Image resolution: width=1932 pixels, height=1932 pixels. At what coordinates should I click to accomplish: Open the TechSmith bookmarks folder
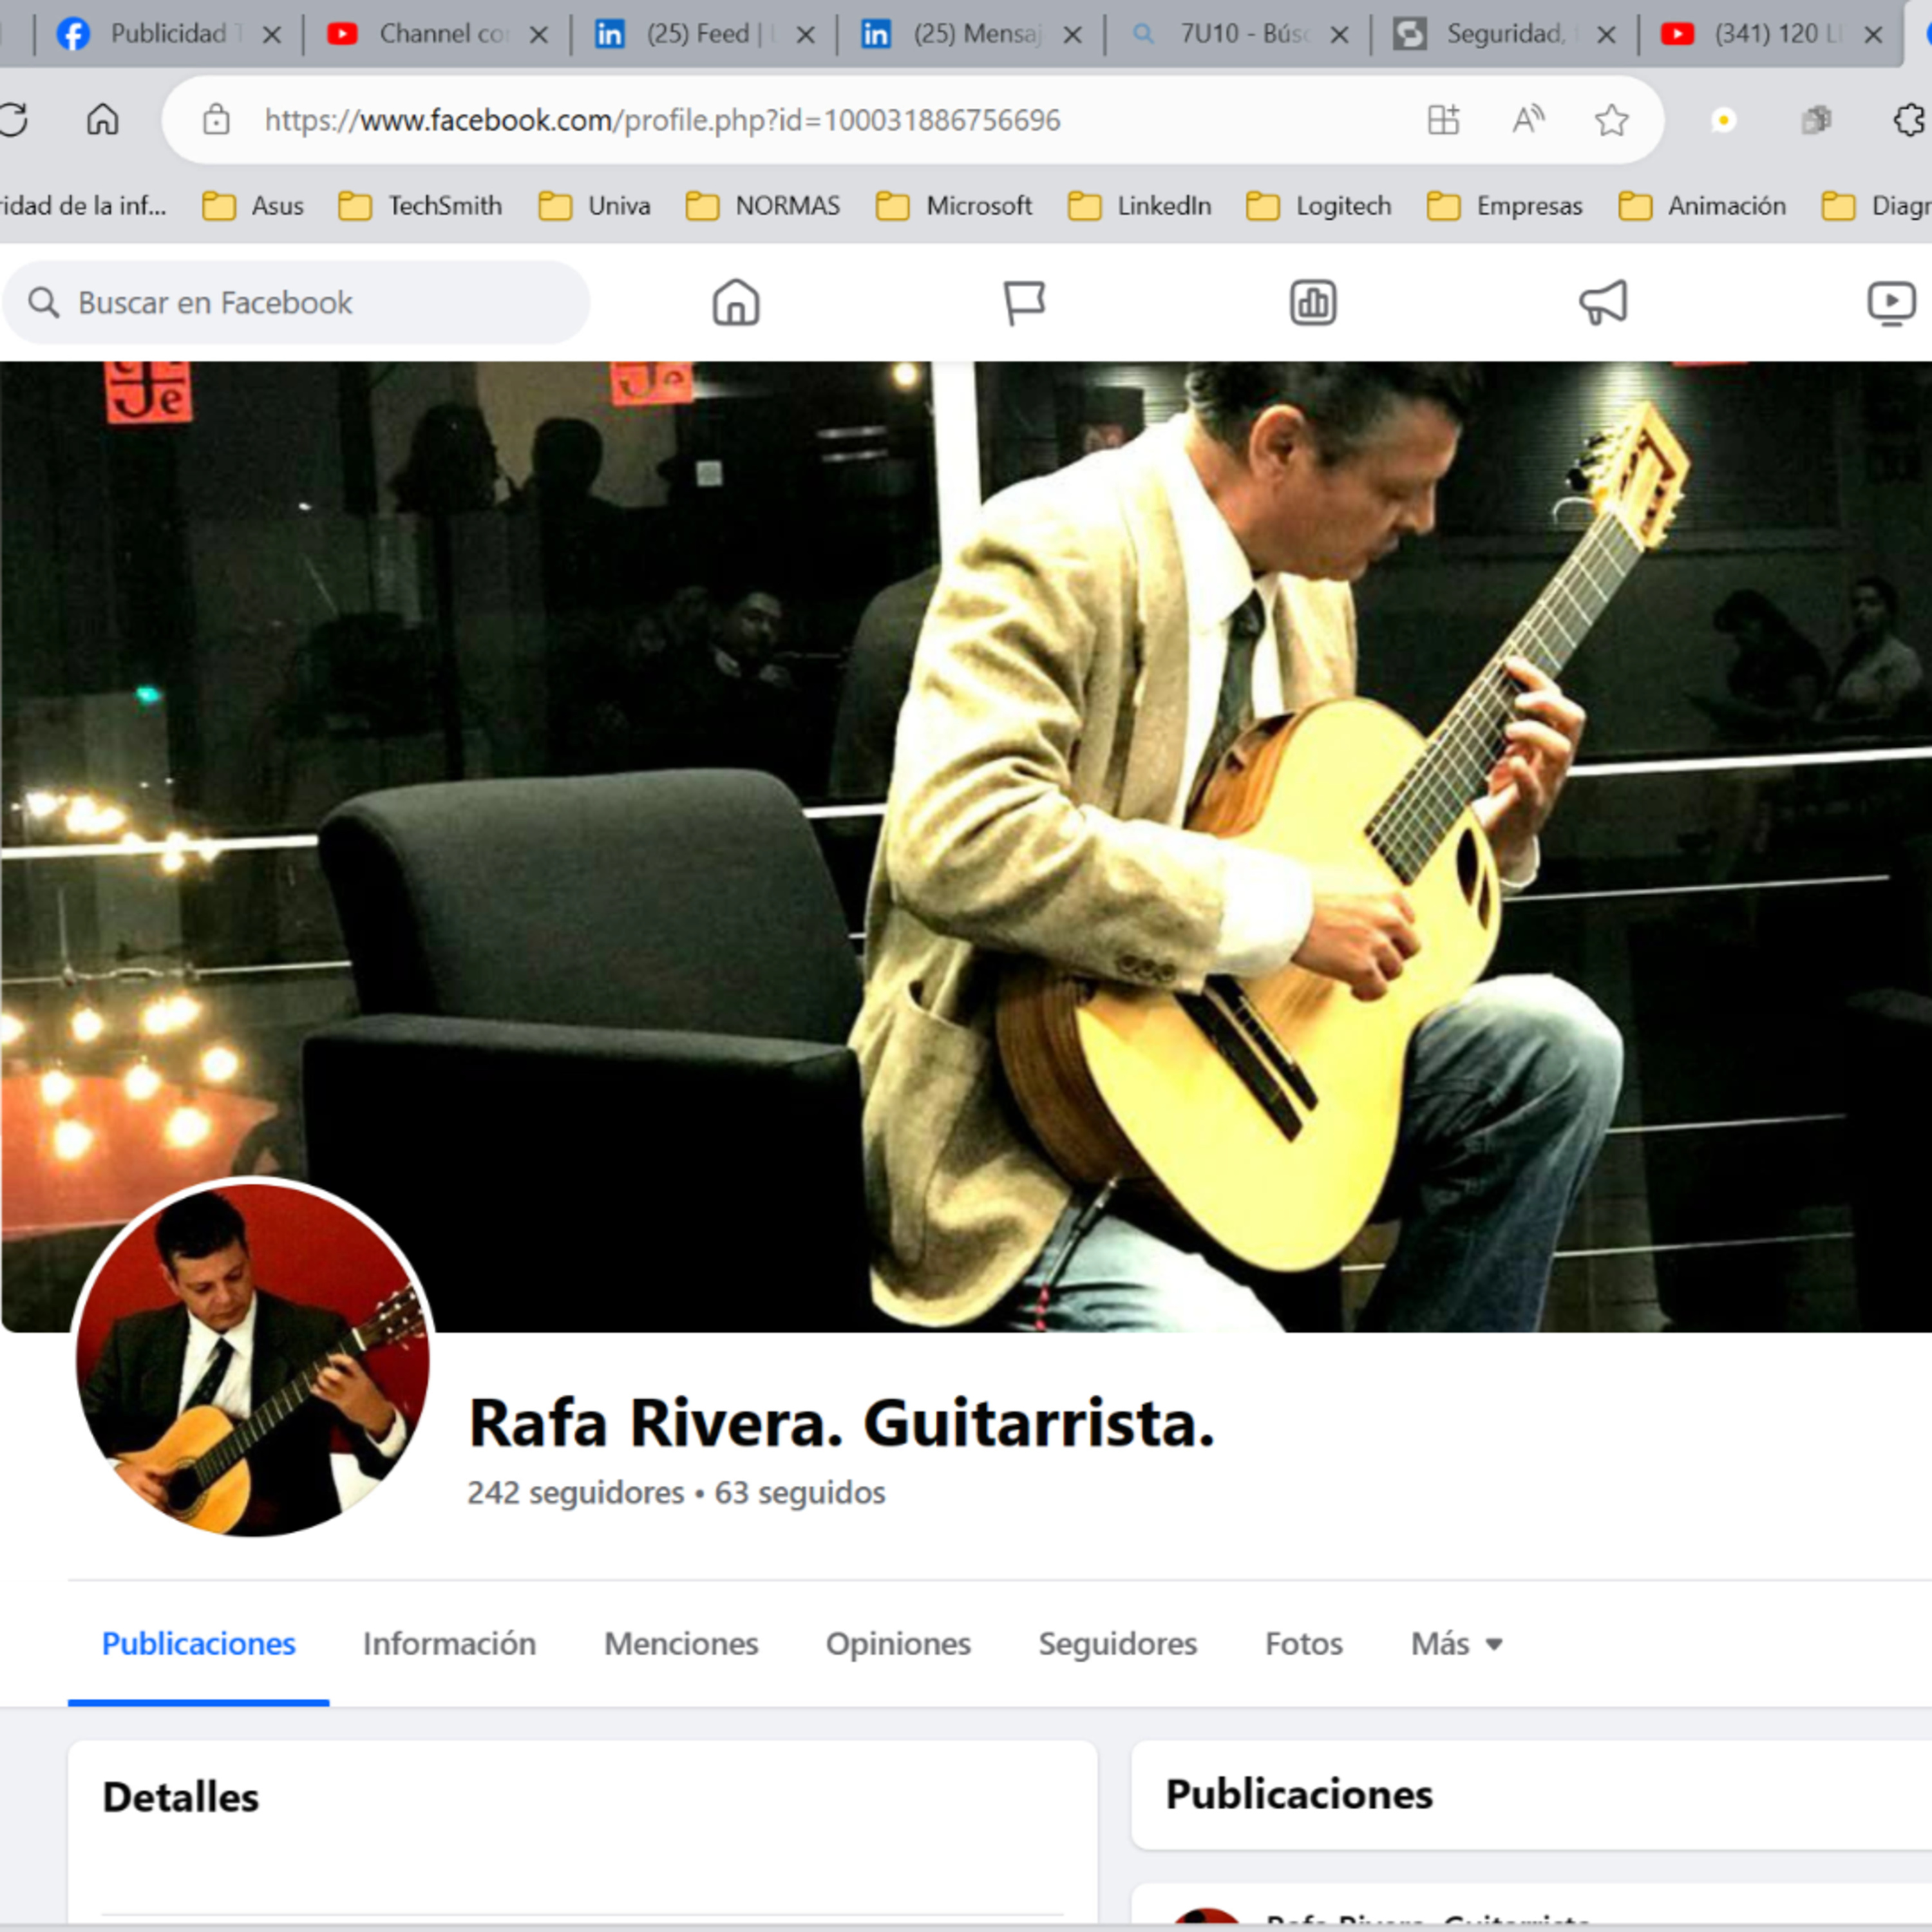(420, 206)
